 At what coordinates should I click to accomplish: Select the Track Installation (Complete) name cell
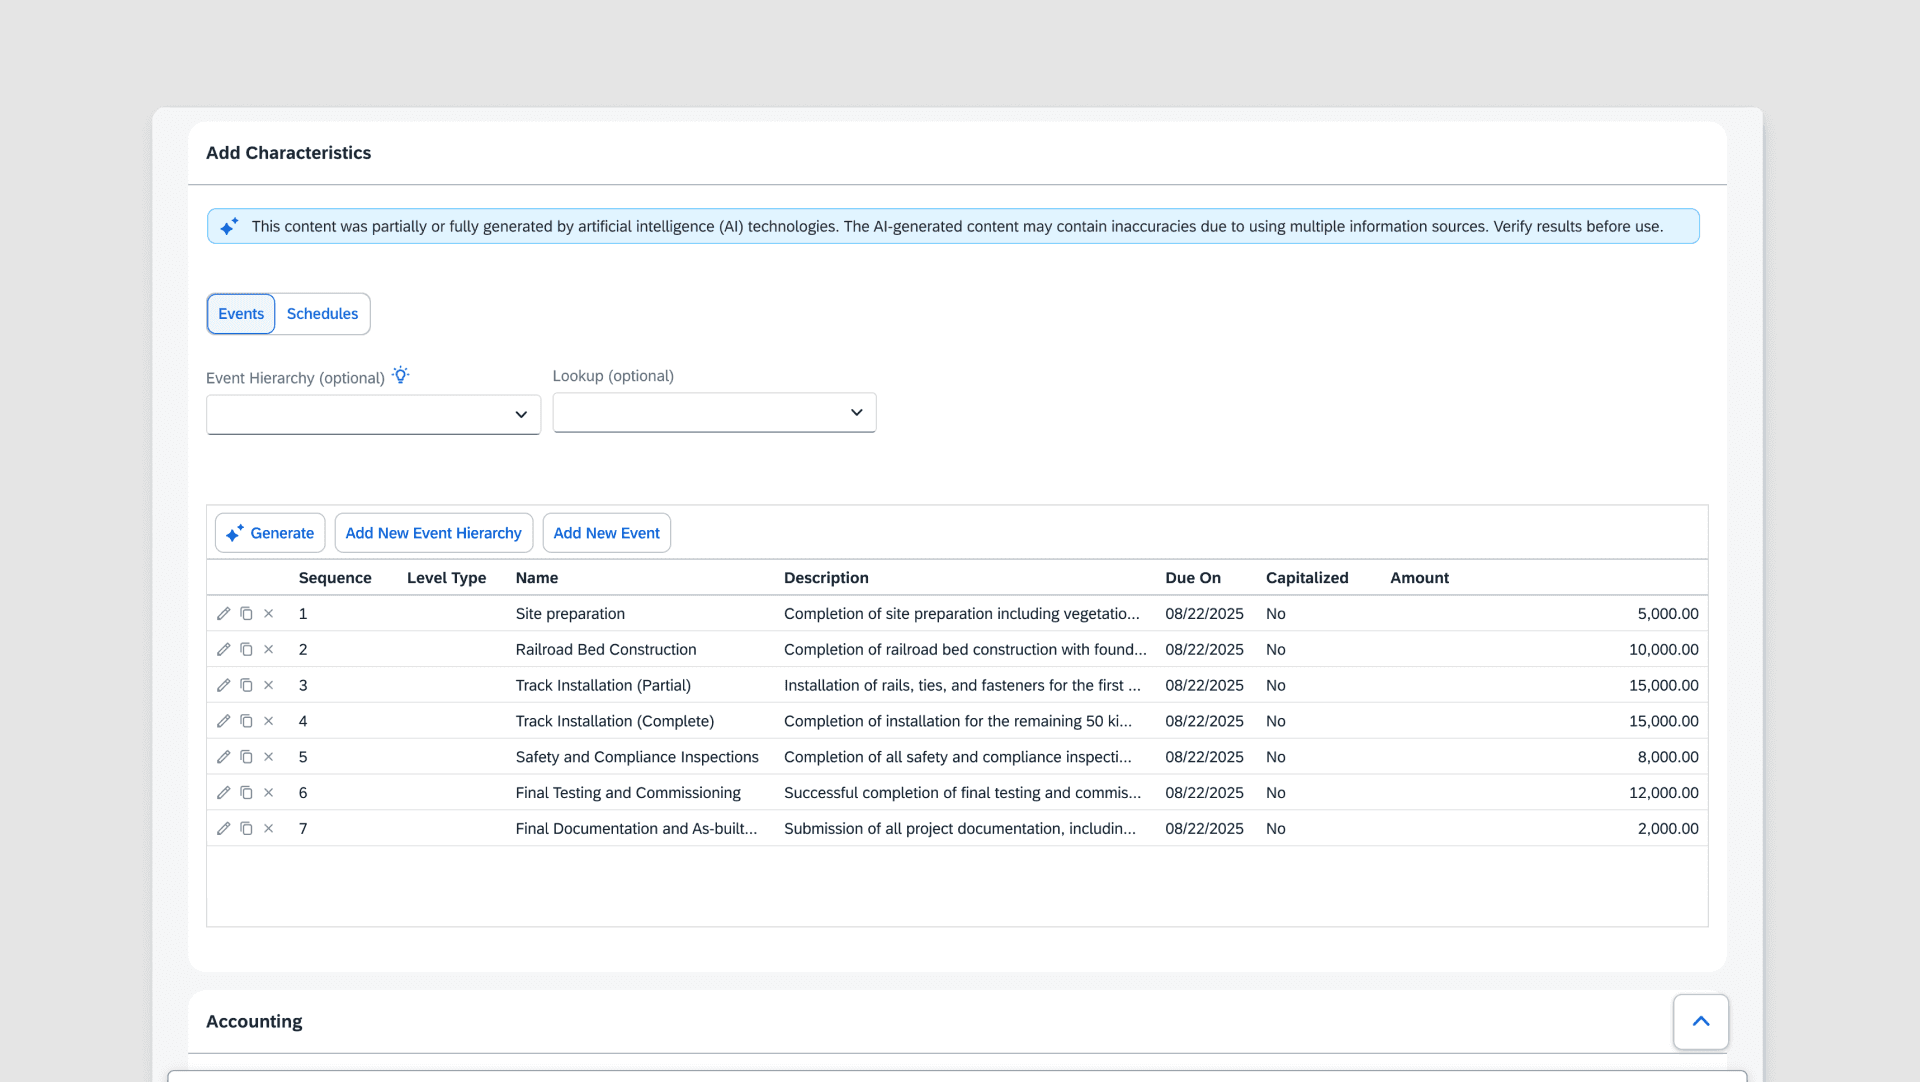point(615,721)
